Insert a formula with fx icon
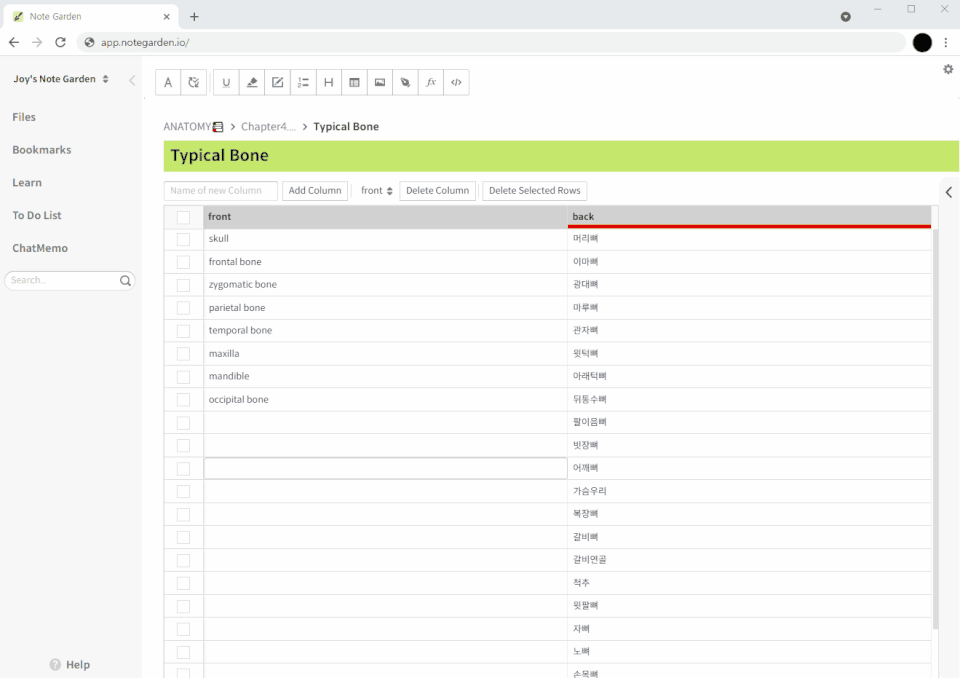960x678 pixels. [431, 83]
